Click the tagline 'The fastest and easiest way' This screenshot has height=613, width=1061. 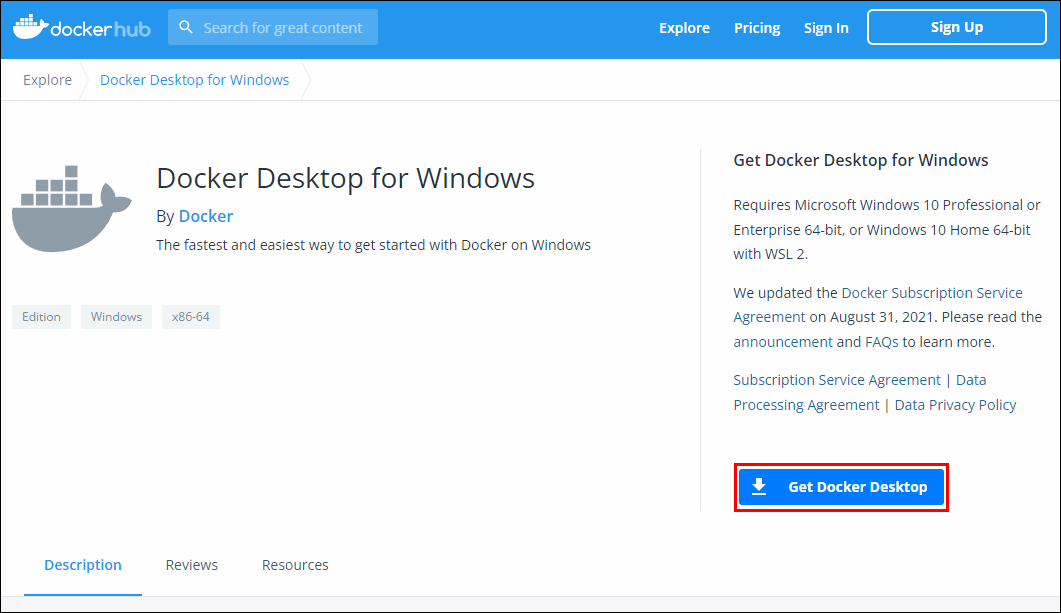click(x=373, y=245)
